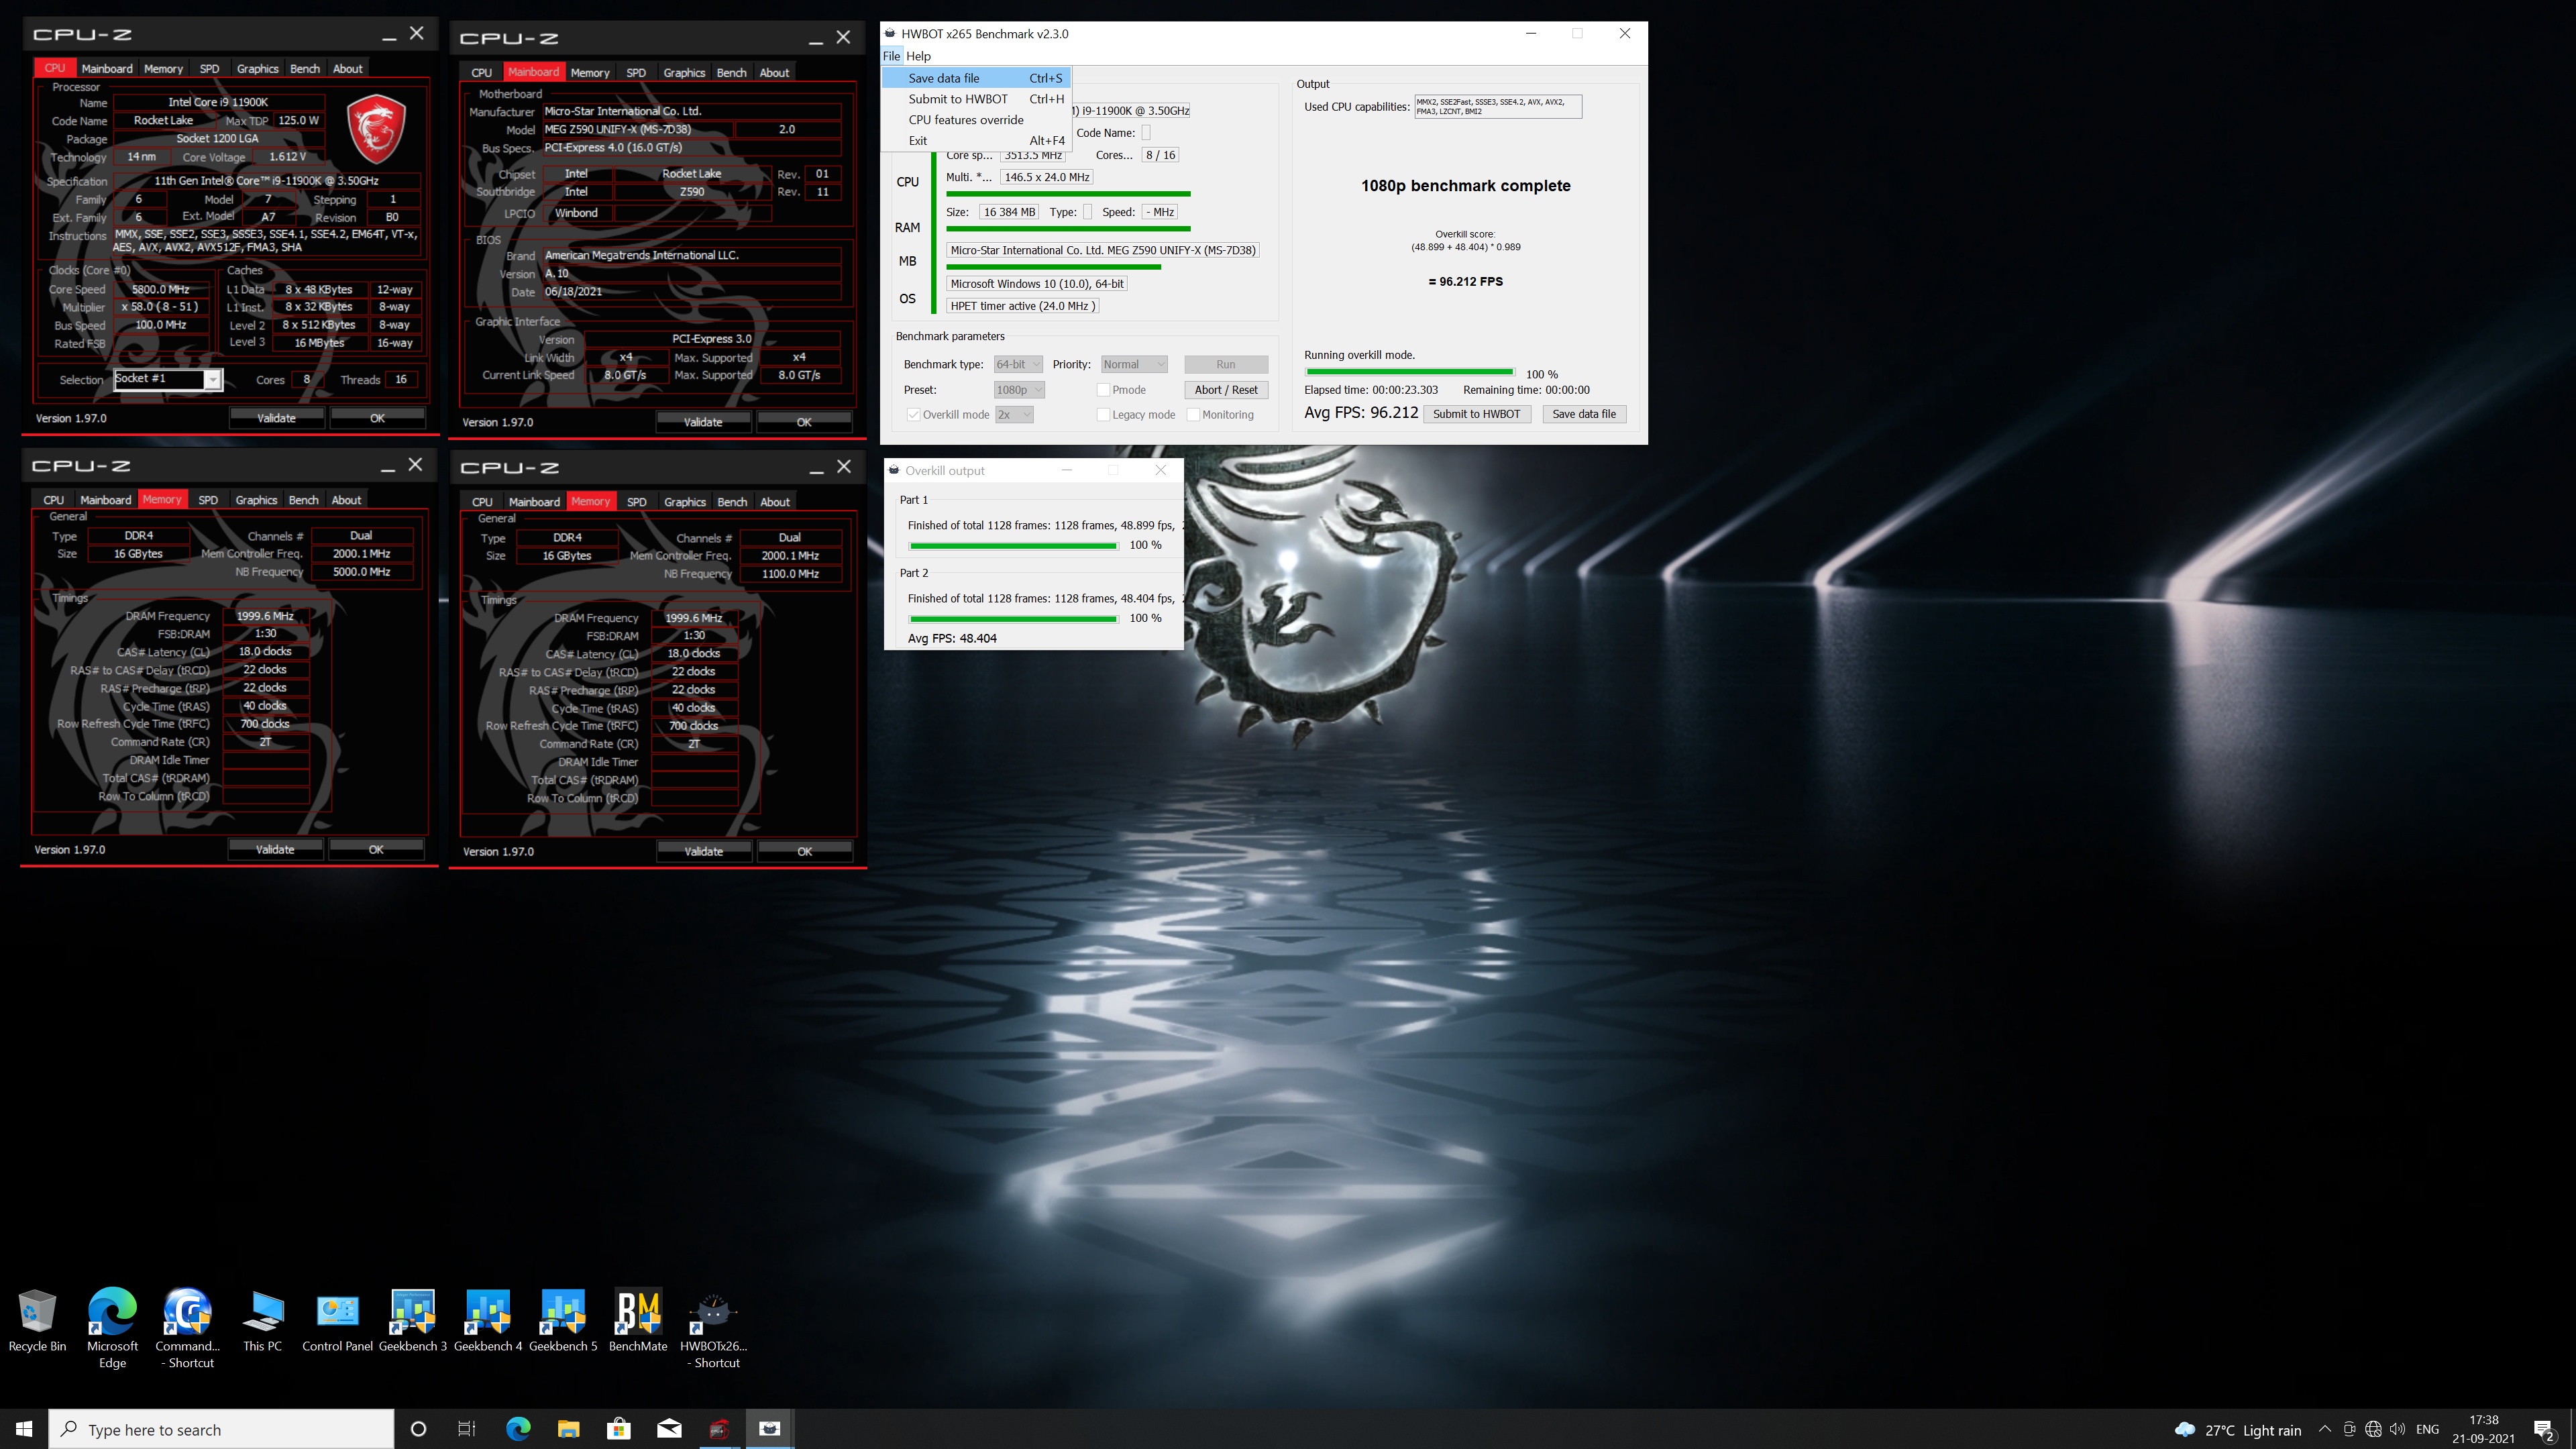Click Used CPU capabilities text box

1498,106
